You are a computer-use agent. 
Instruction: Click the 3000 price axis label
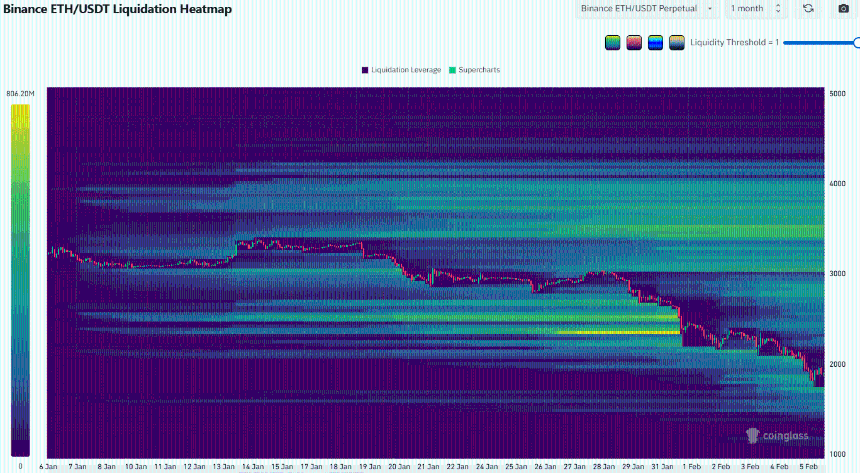point(838,273)
